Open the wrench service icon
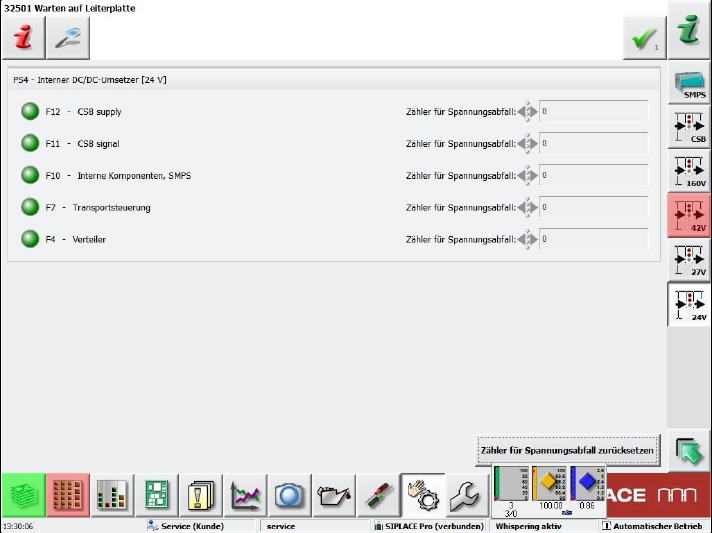 coord(467,495)
